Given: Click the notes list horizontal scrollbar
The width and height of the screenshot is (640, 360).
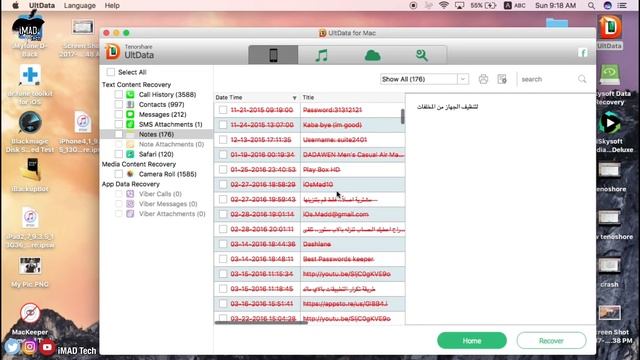Looking at the screenshot, I should (x=261, y=323).
